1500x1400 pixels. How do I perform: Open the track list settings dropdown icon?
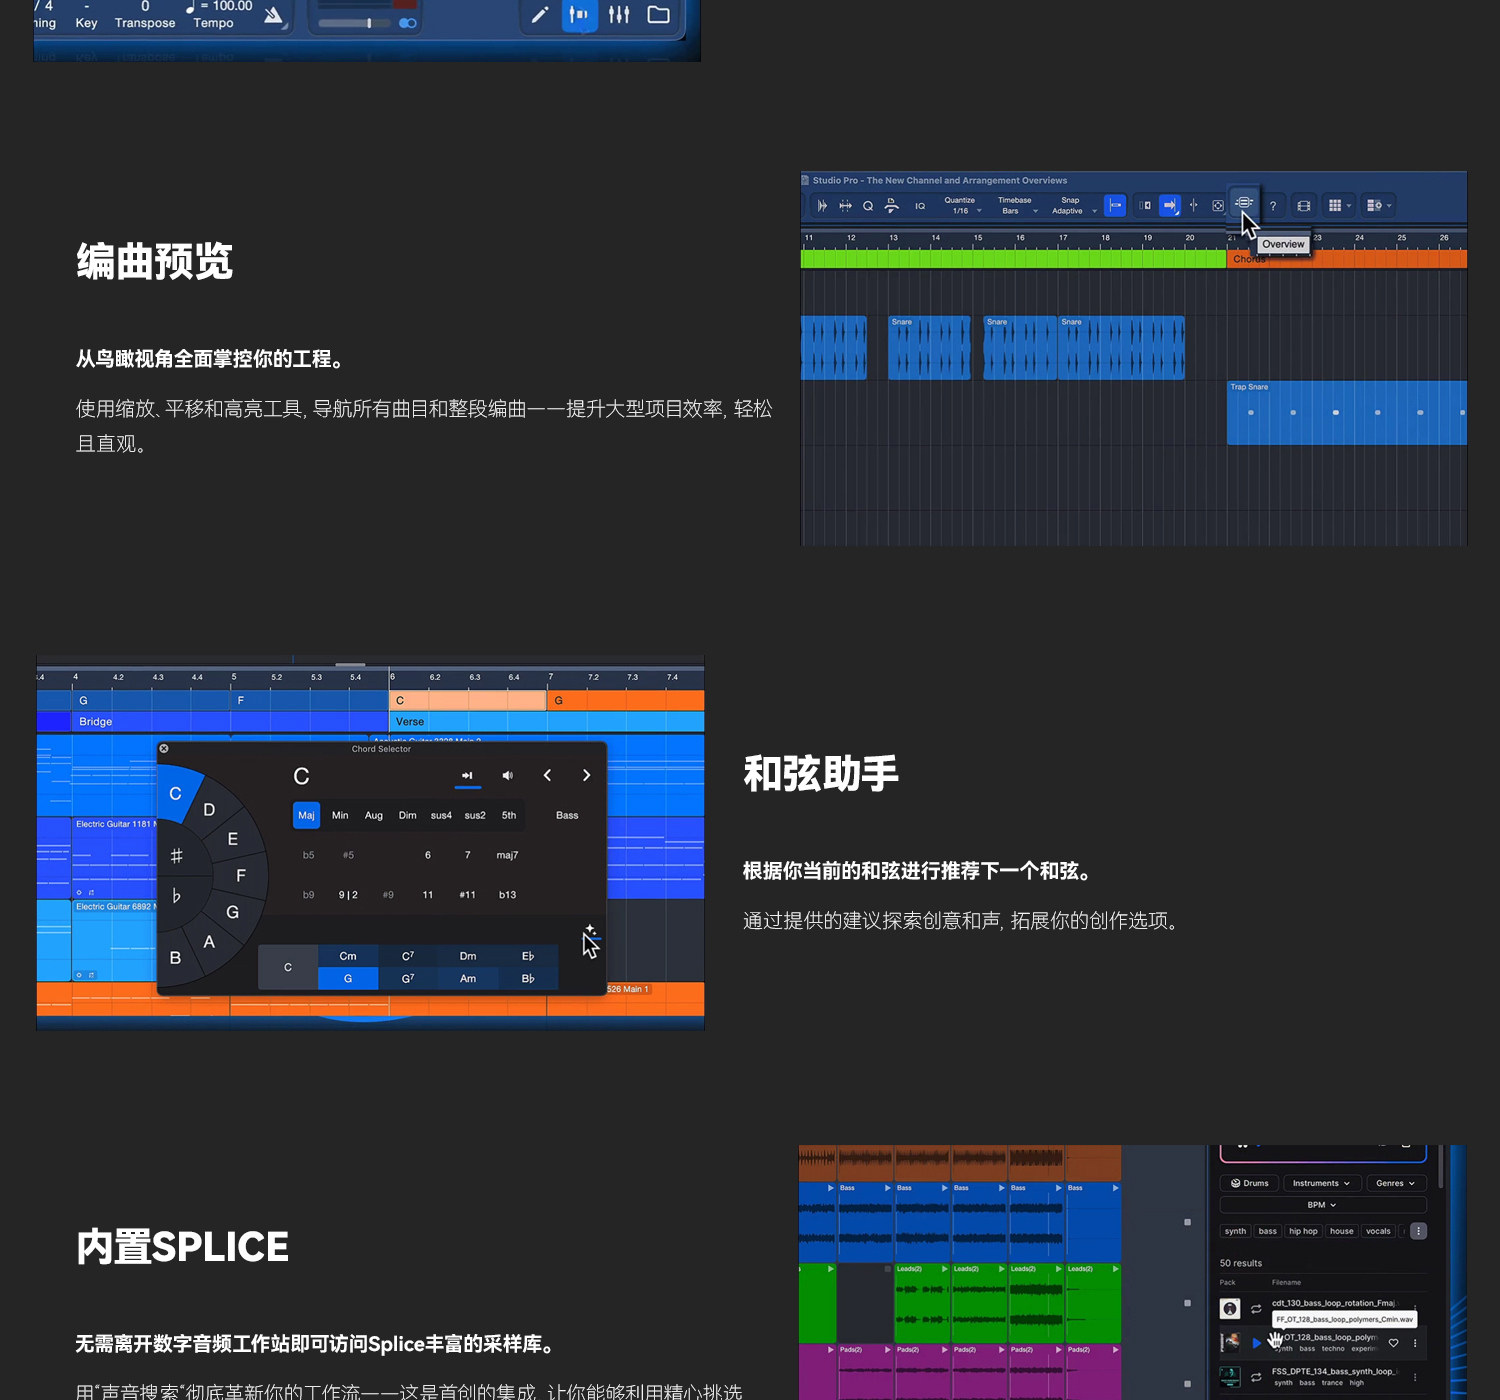click(1379, 206)
